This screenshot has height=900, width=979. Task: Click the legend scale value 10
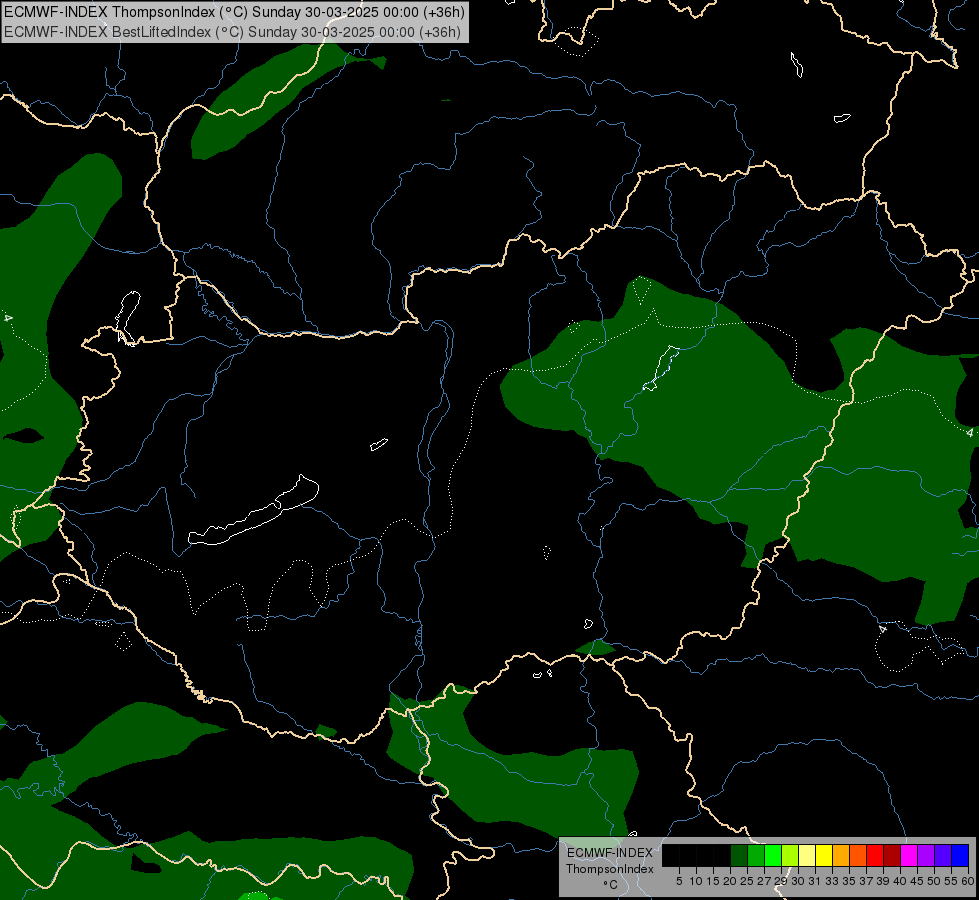(x=696, y=881)
